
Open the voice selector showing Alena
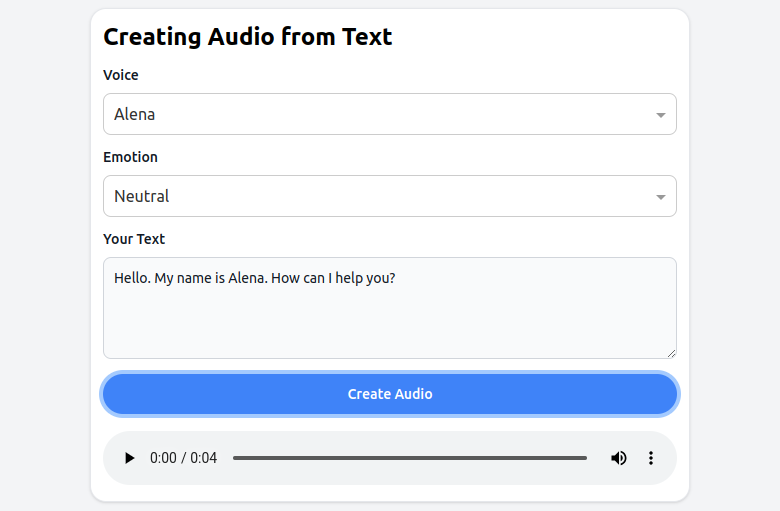coord(380,114)
